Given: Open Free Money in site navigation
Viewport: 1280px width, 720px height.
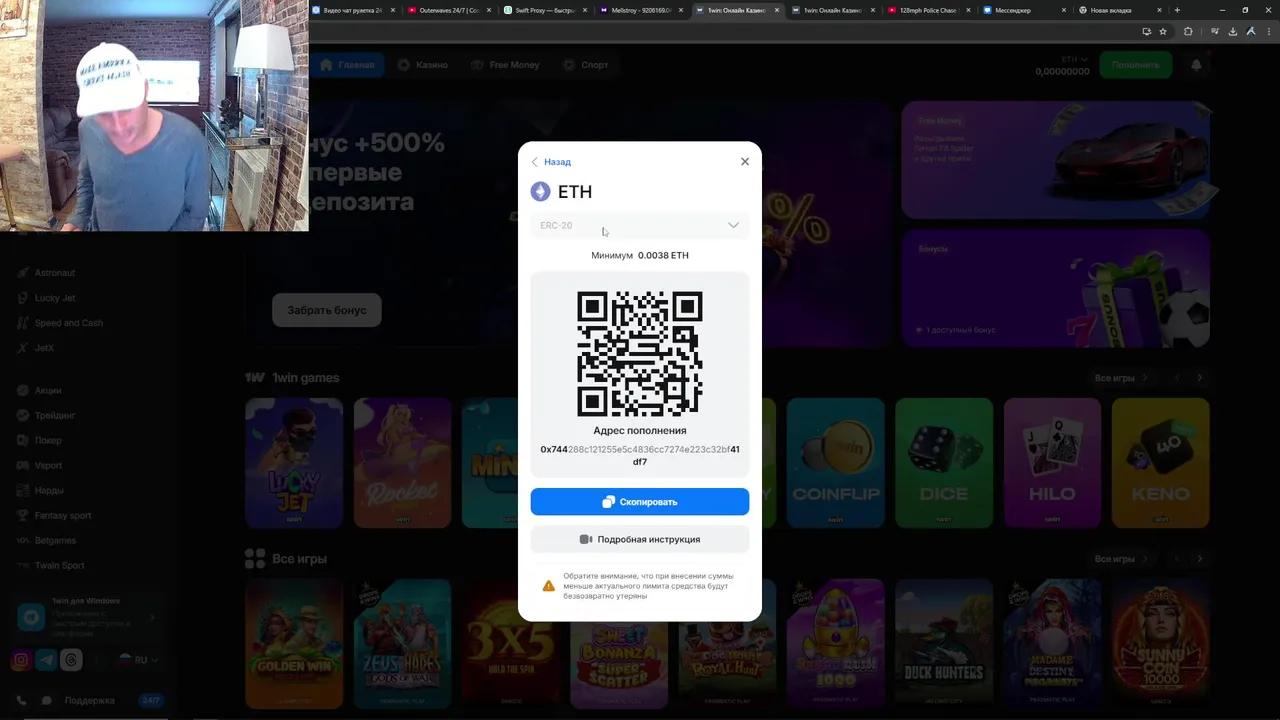Looking at the screenshot, I should 505,65.
